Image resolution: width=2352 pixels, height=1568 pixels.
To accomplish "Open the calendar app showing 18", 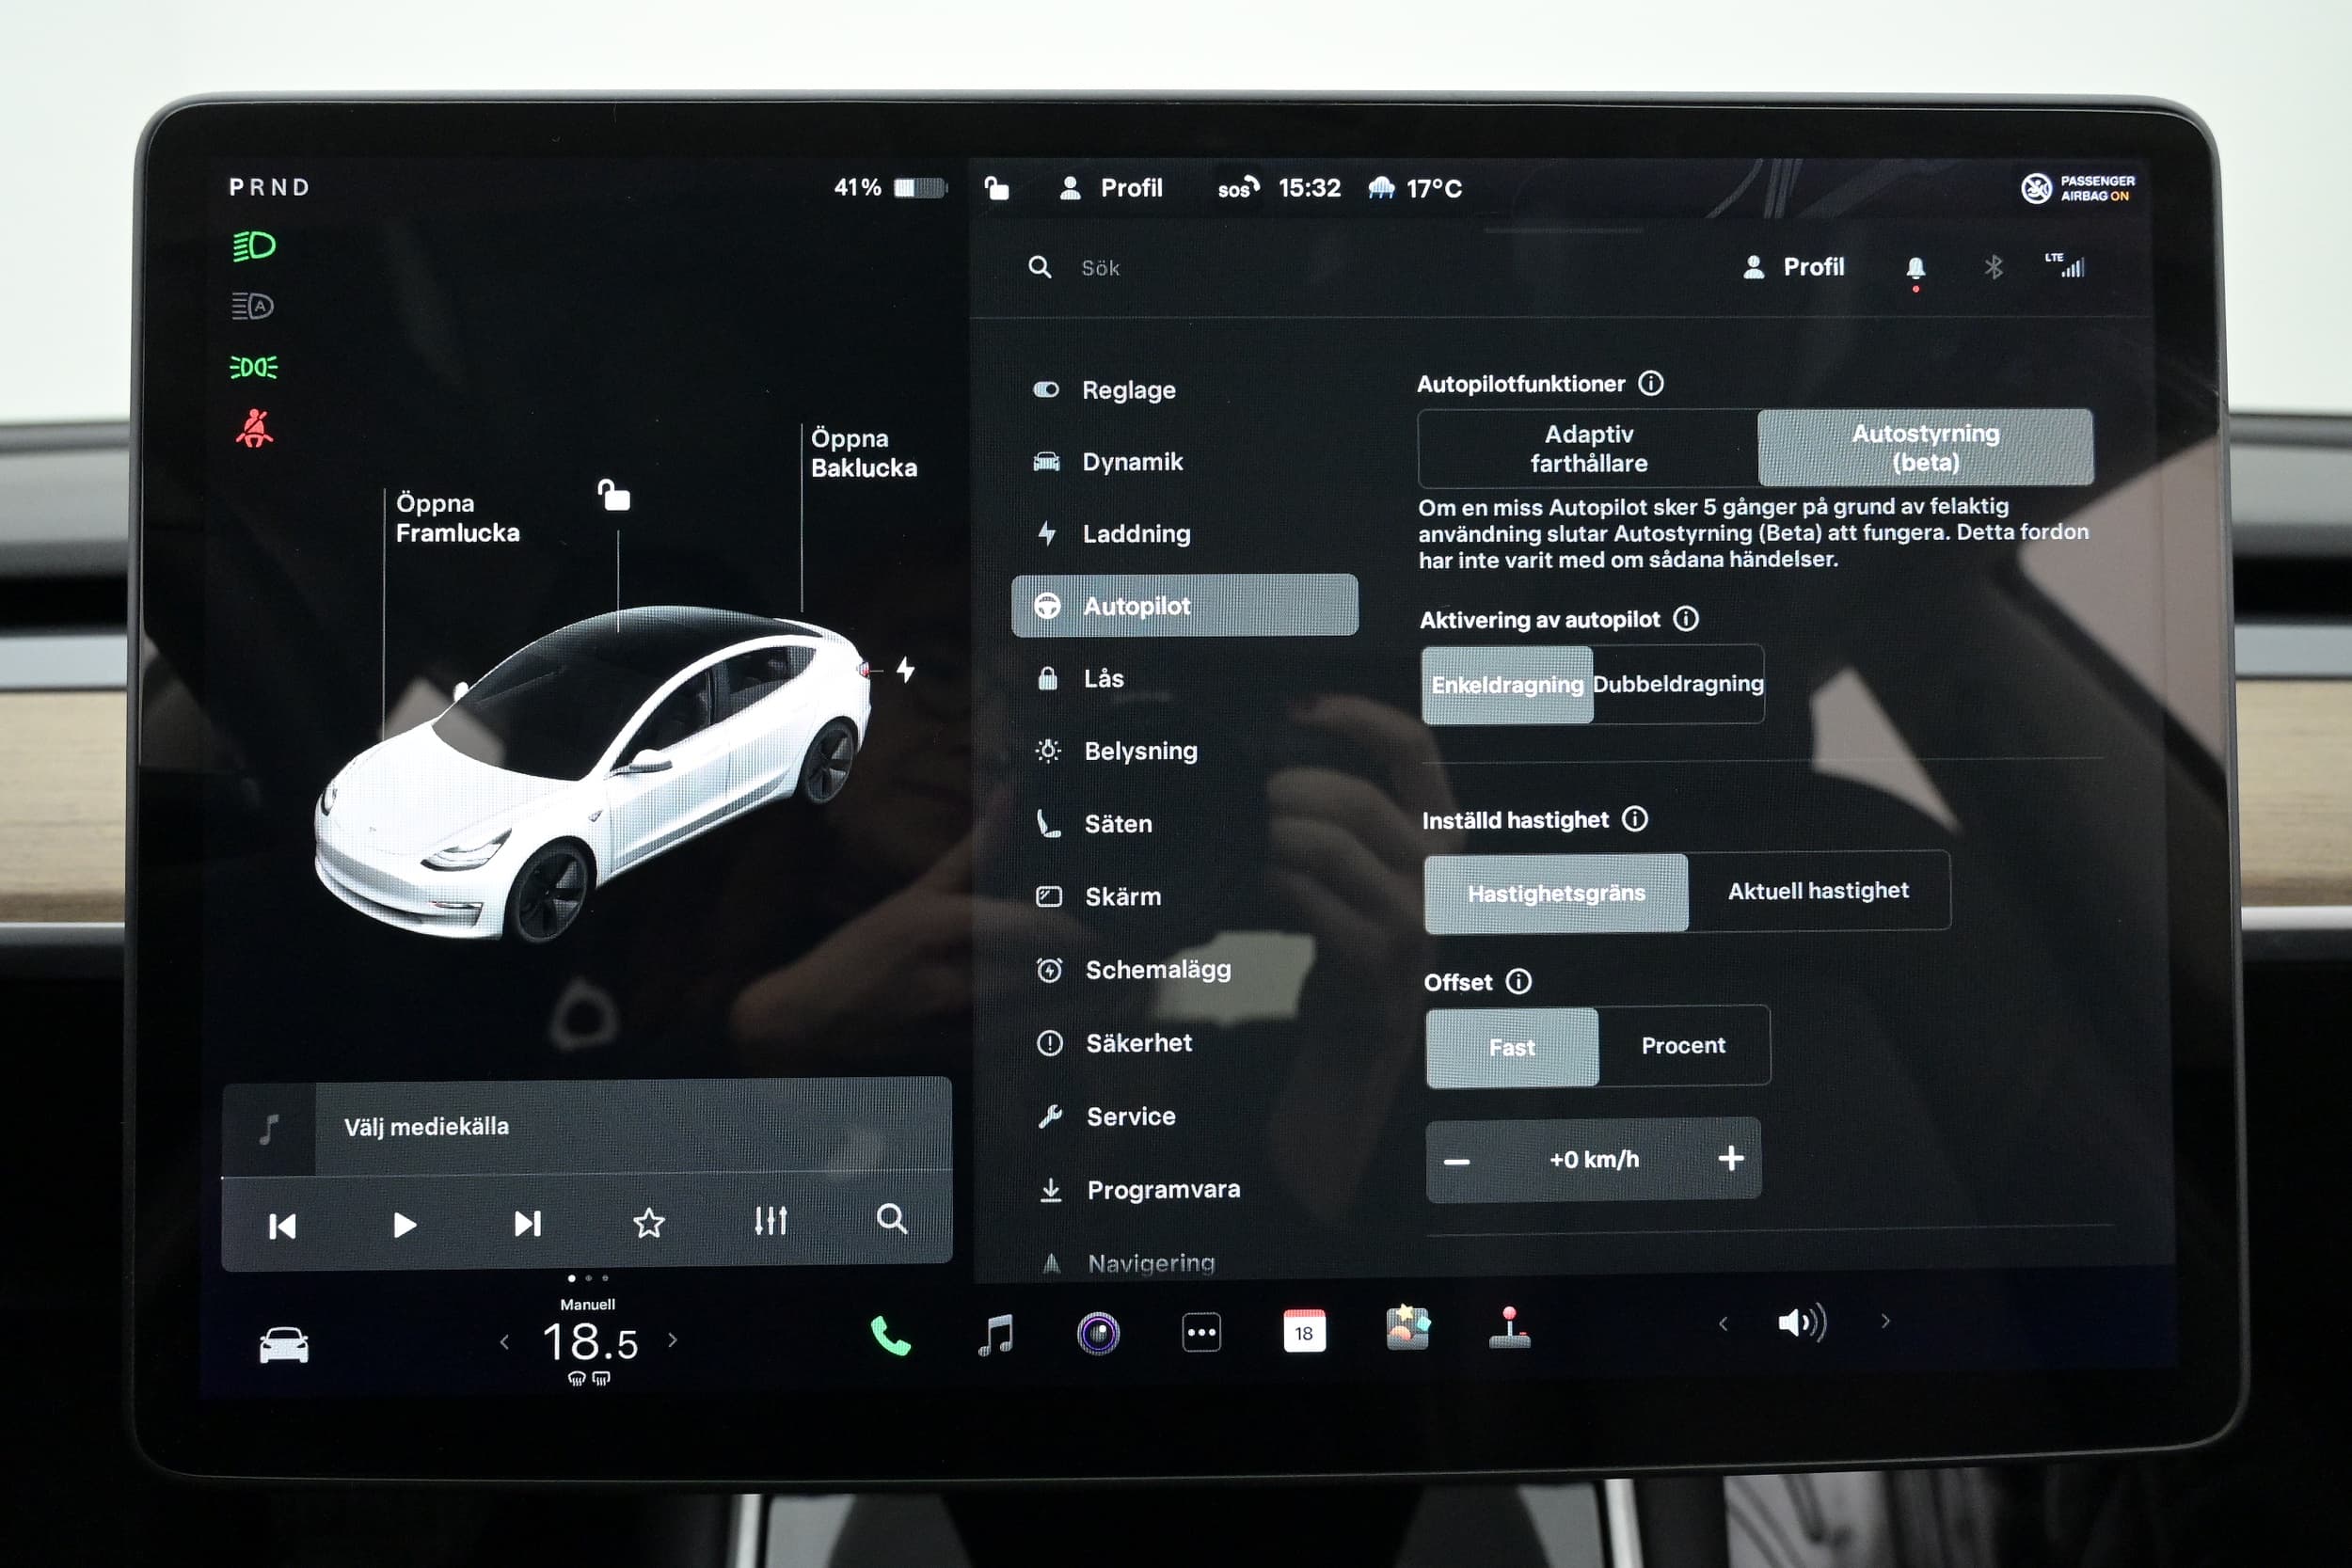I will coord(1304,1331).
